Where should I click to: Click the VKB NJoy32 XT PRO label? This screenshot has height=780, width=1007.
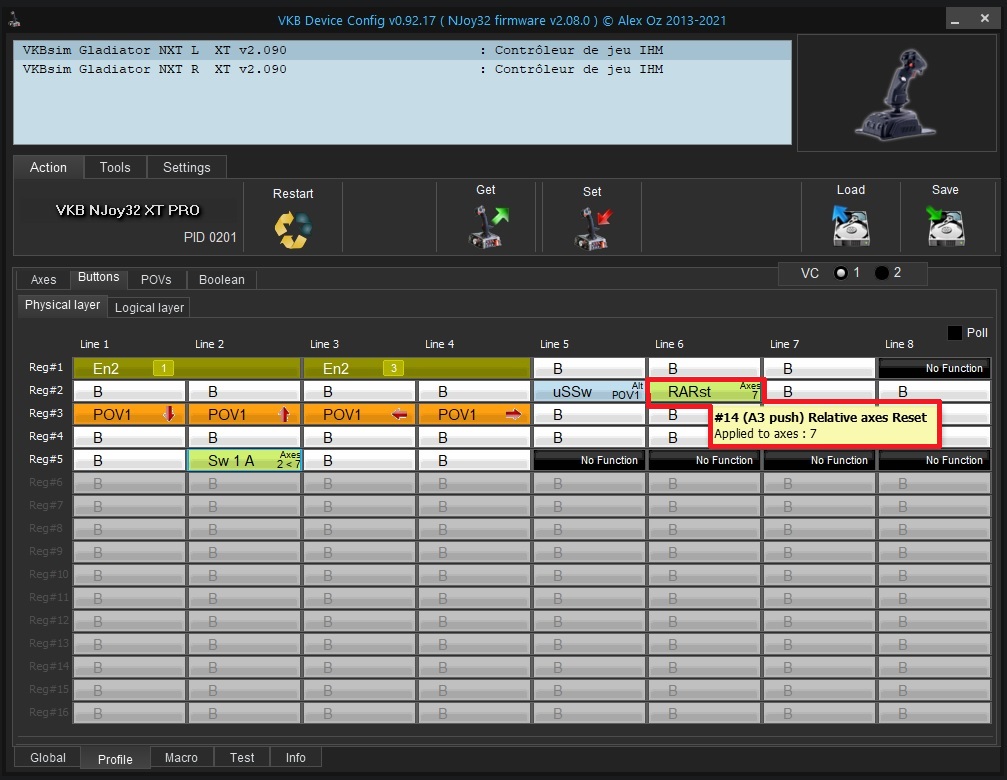click(127, 210)
